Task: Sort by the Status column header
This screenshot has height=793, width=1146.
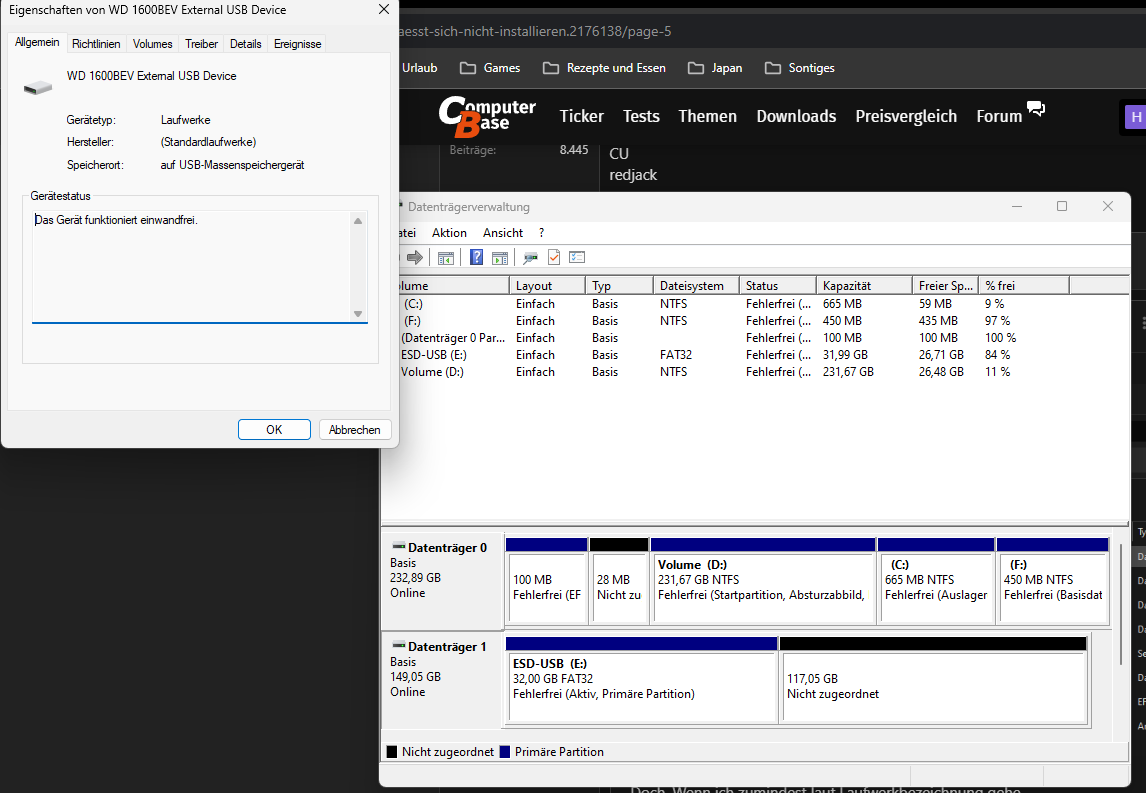Action: [x=778, y=286]
